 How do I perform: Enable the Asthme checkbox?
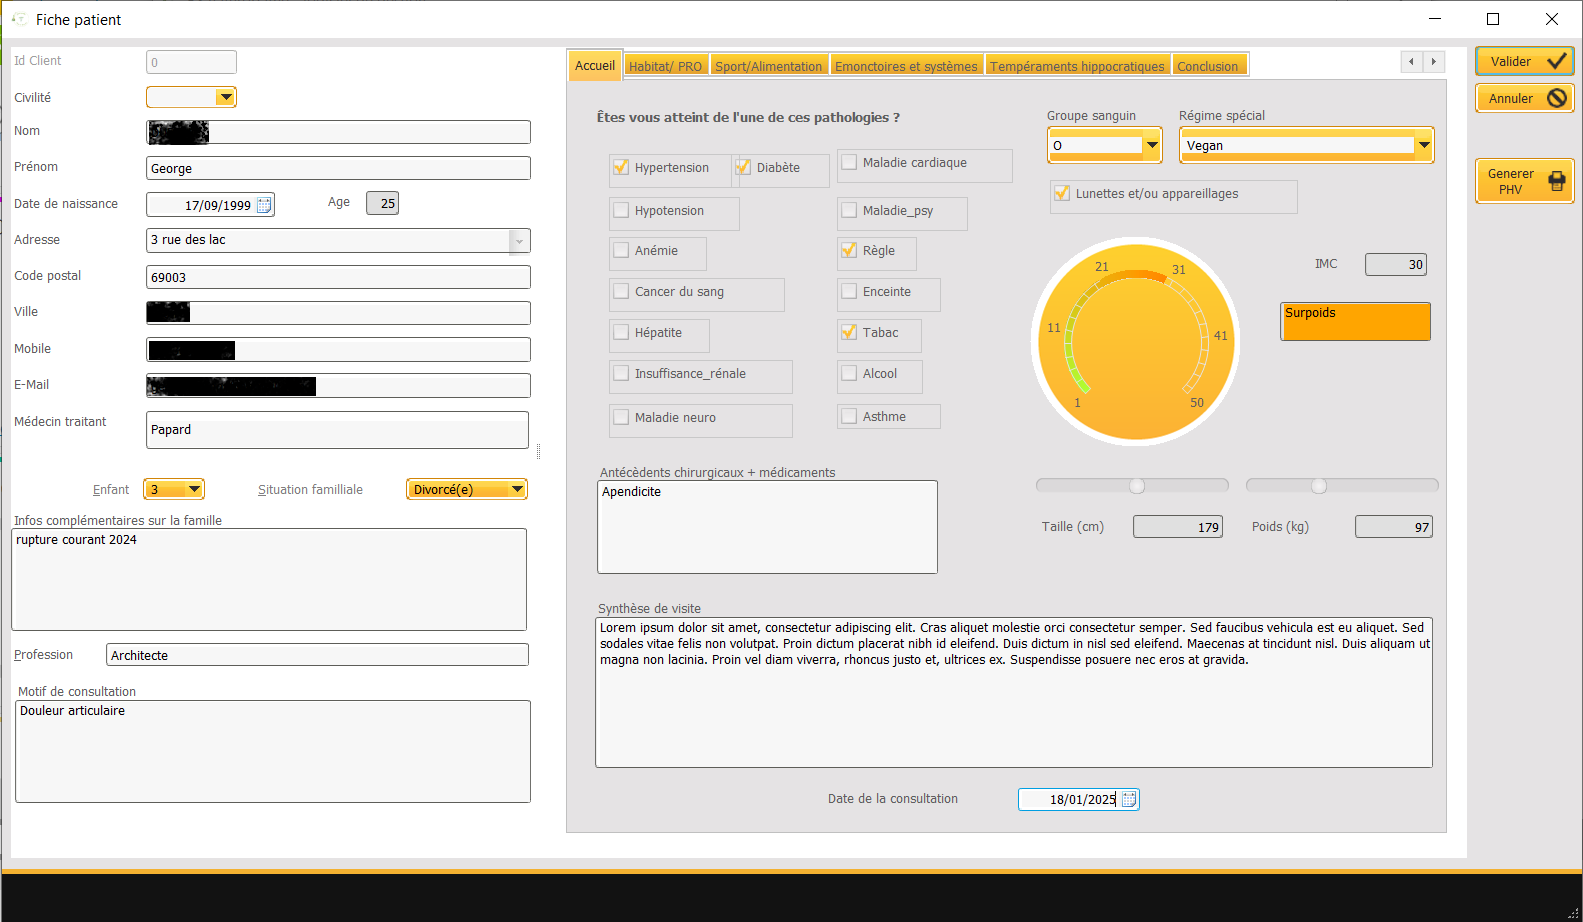click(849, 417)
